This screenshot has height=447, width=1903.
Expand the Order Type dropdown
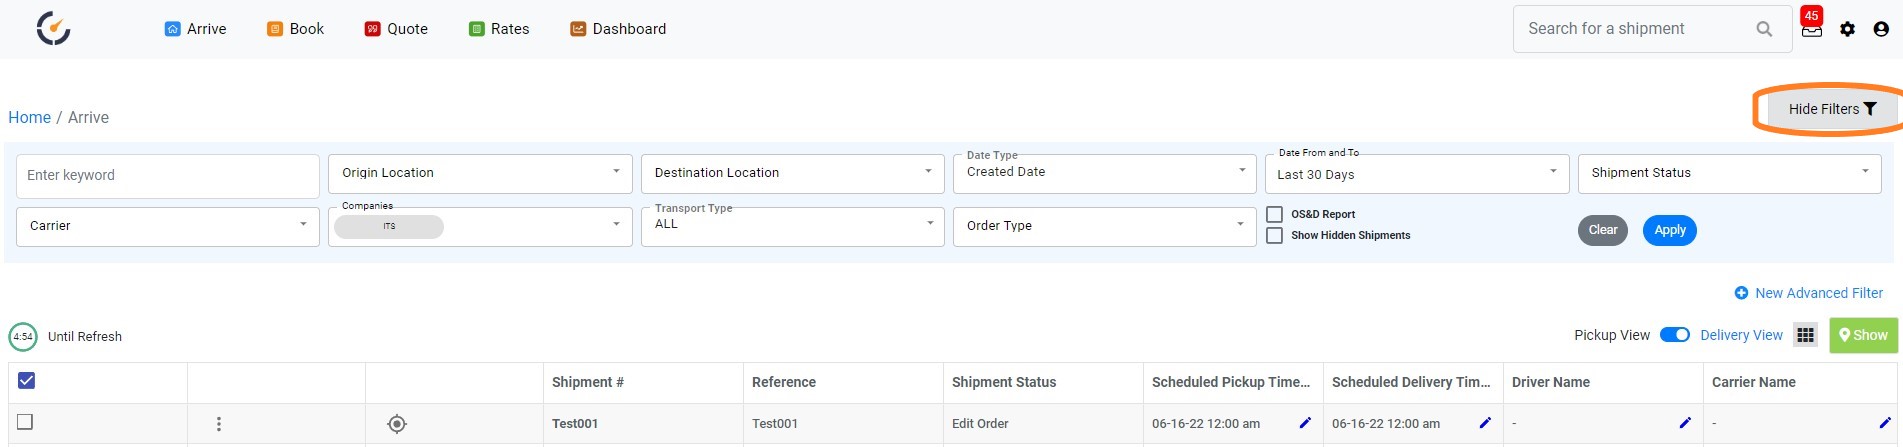click(x=1104, y=226)
